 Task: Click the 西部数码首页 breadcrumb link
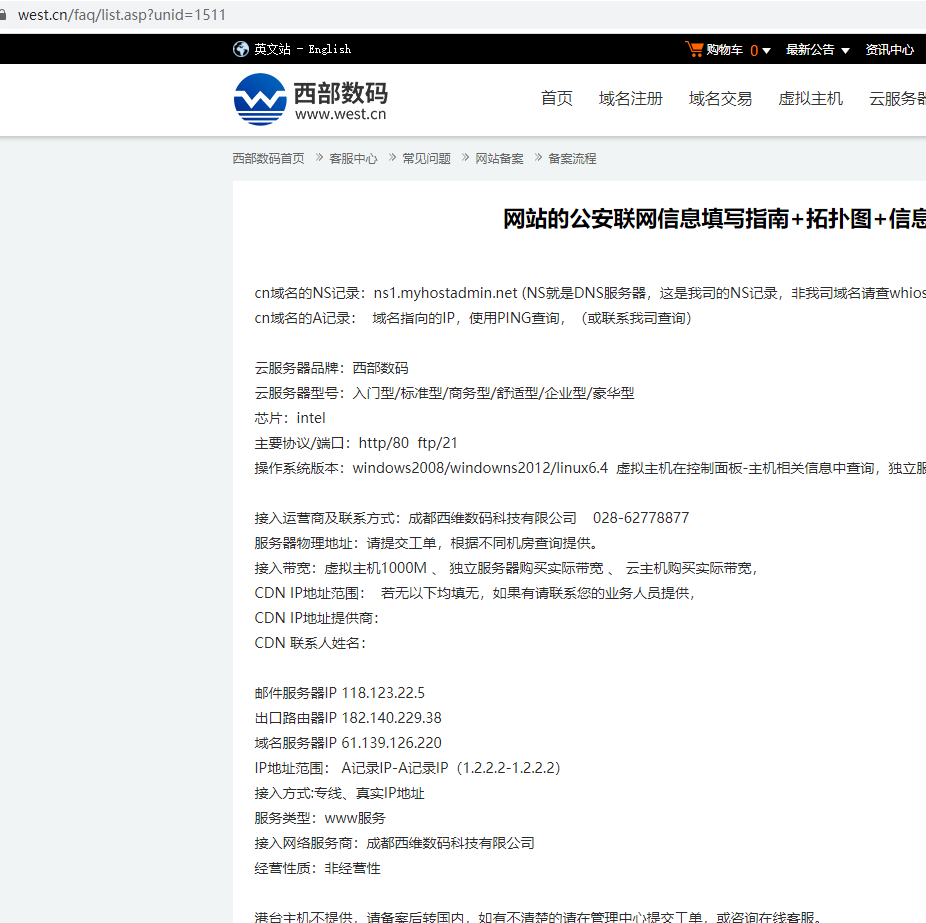click(267, 158)
